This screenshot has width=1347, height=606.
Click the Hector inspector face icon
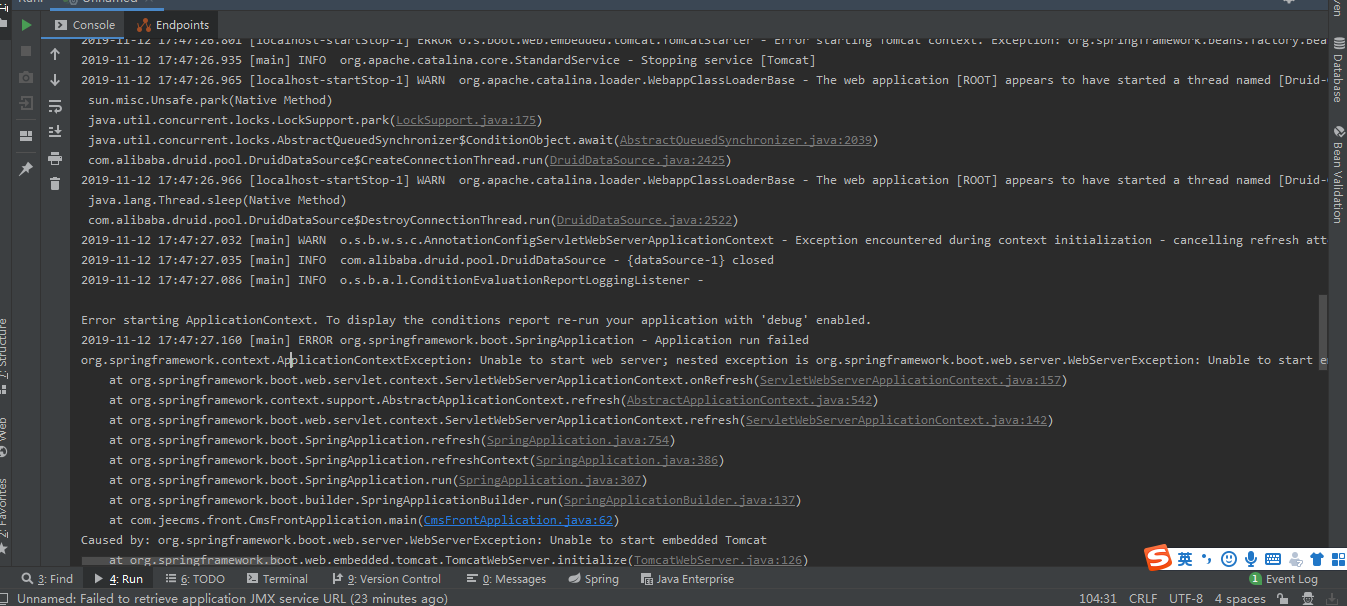(x=1309, y=598)
